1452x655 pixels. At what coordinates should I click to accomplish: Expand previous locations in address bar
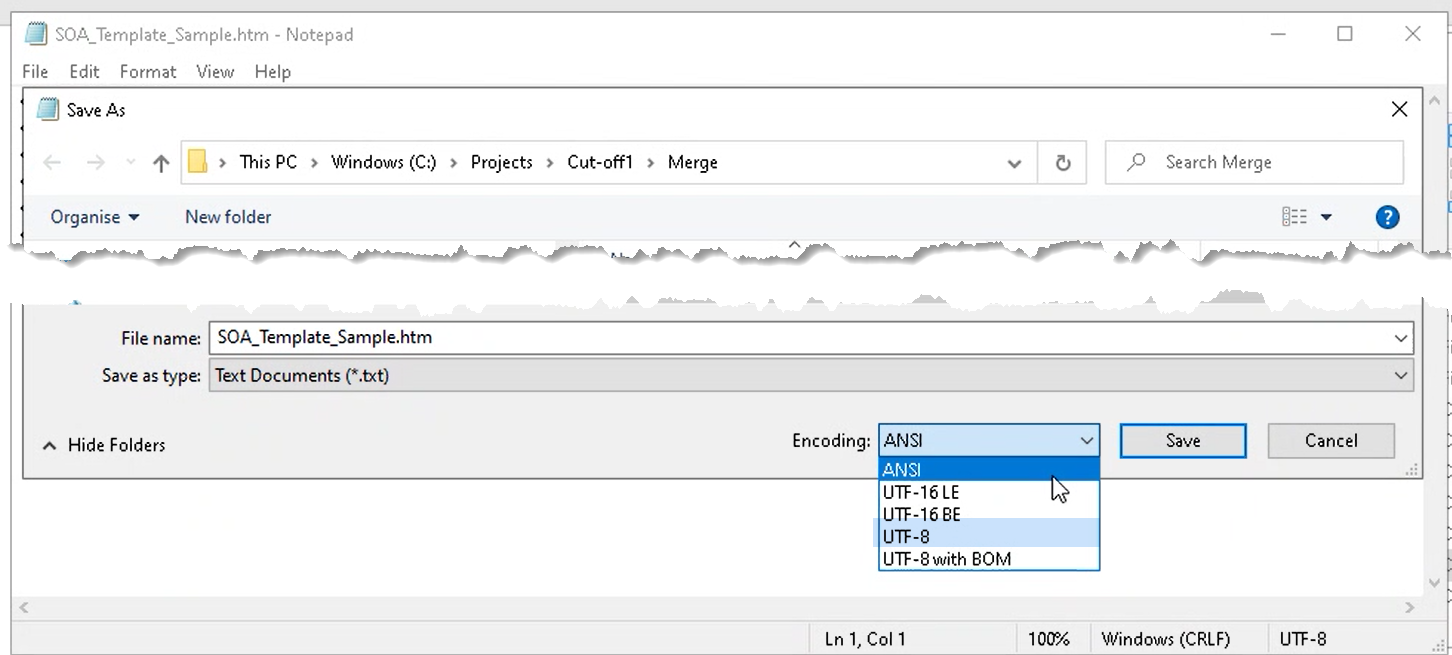(x=1014, y=163)
